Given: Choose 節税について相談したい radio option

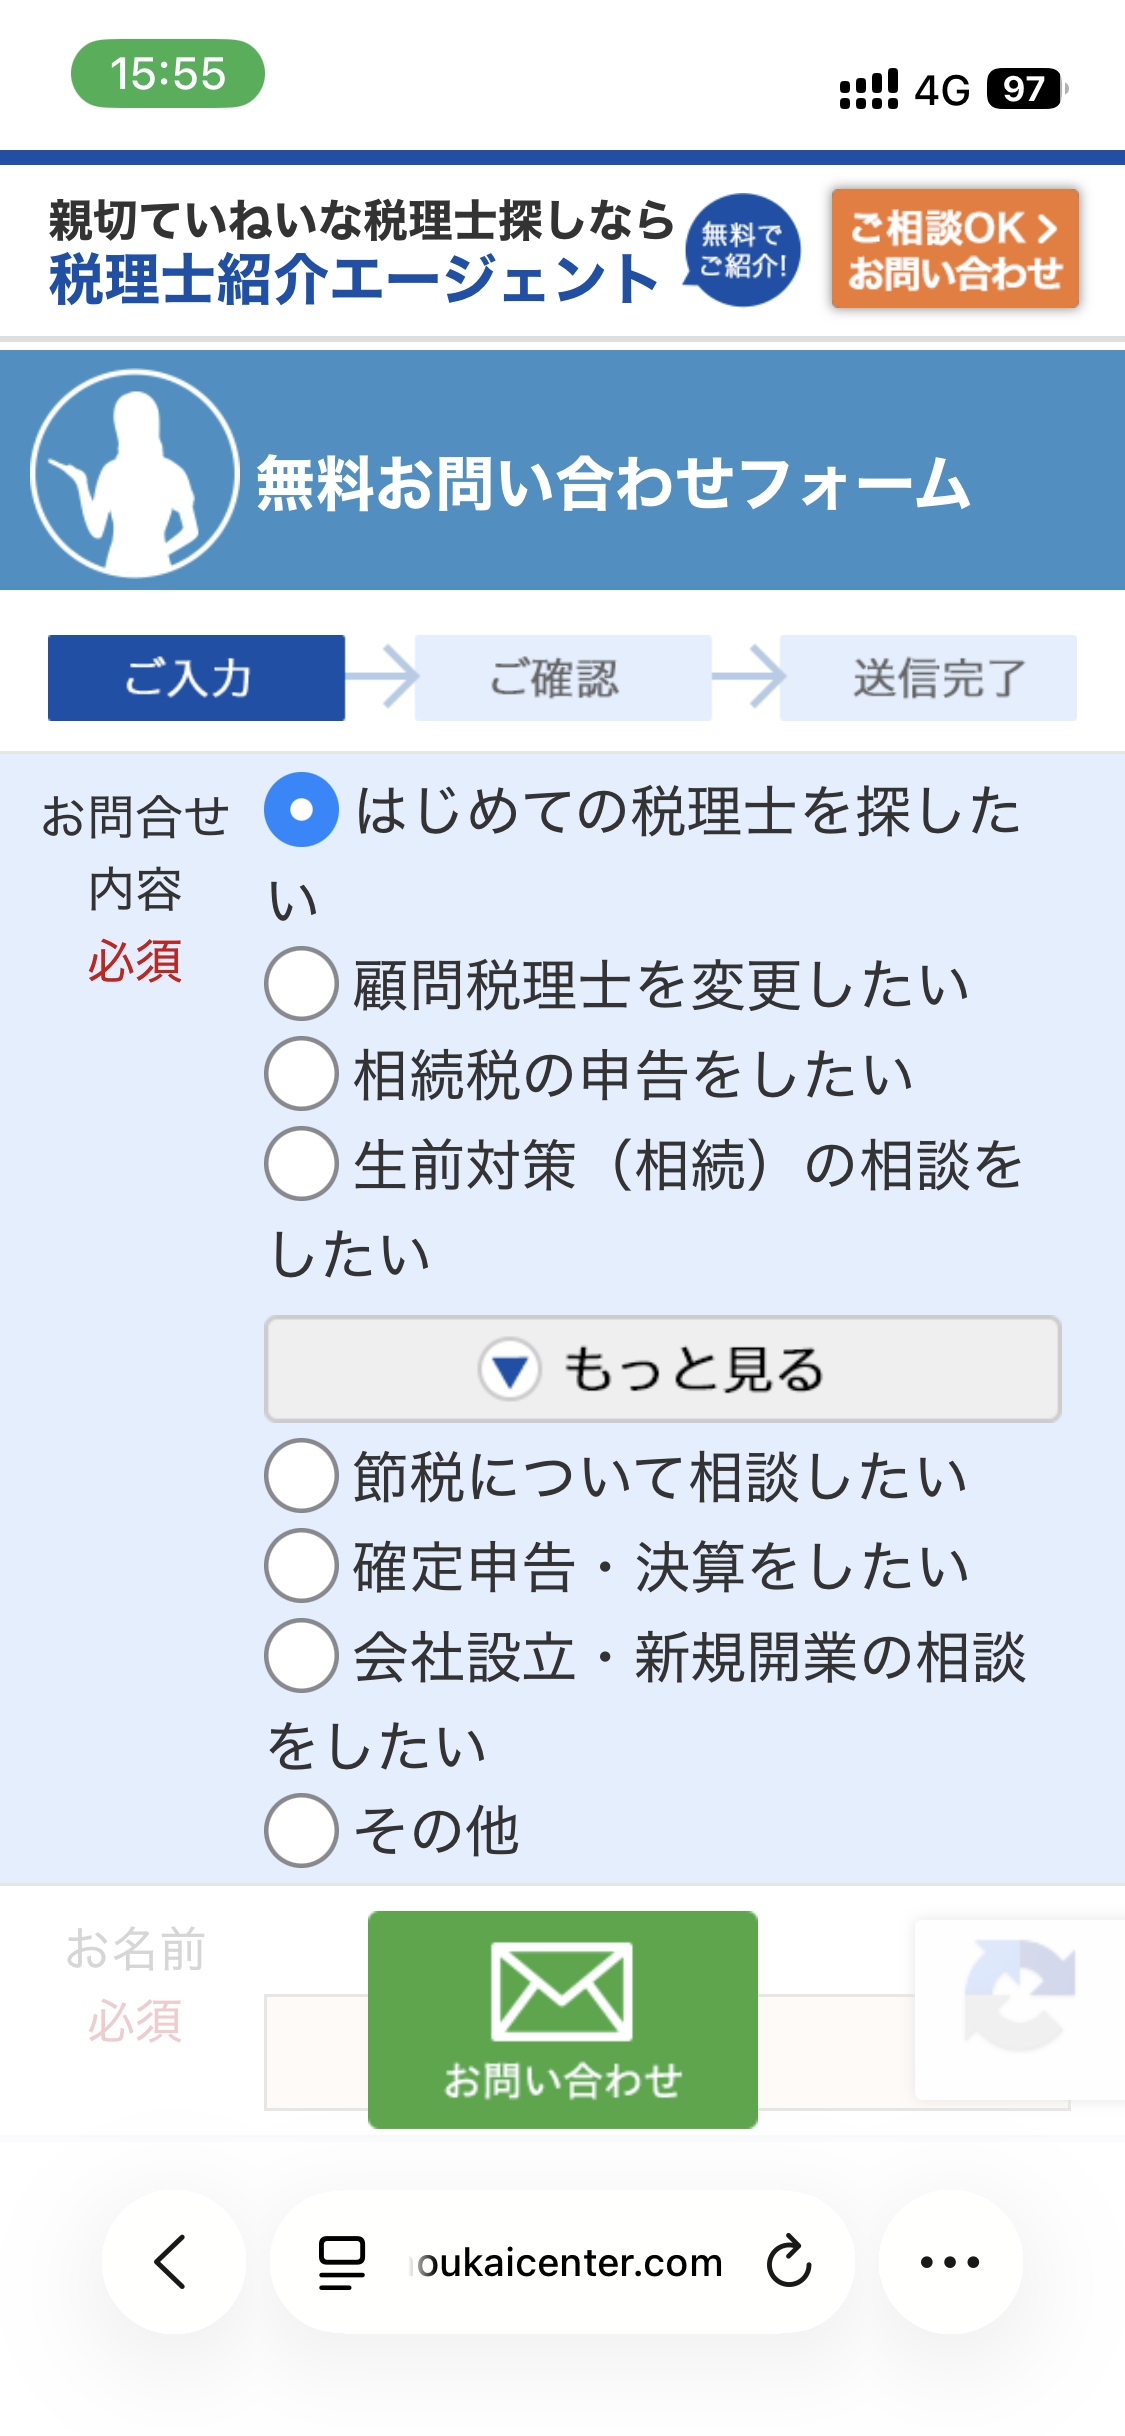Looking at the screenshot, I should point(301,1476).
